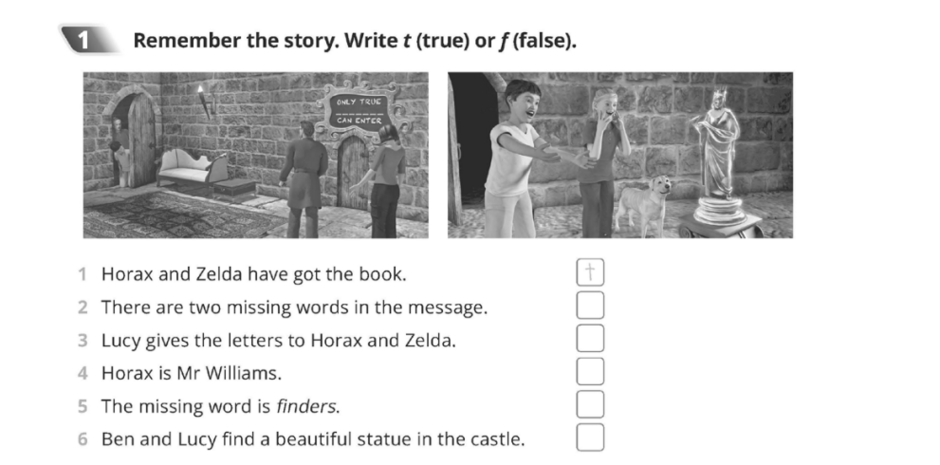This screenshot has height=465, width=940.
Task: Click the answer box for statement 1
Action: (x=590, y=273)
